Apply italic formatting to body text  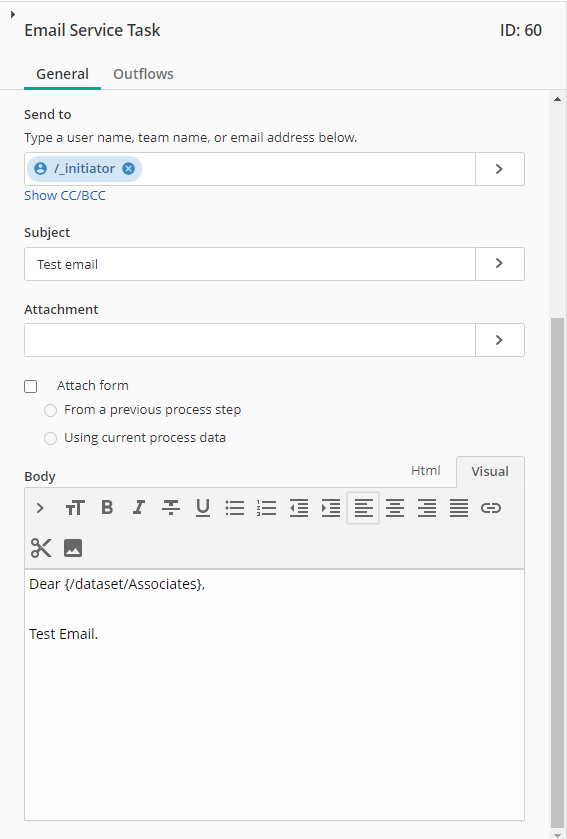pyautogui.click(x=139, y=507)
